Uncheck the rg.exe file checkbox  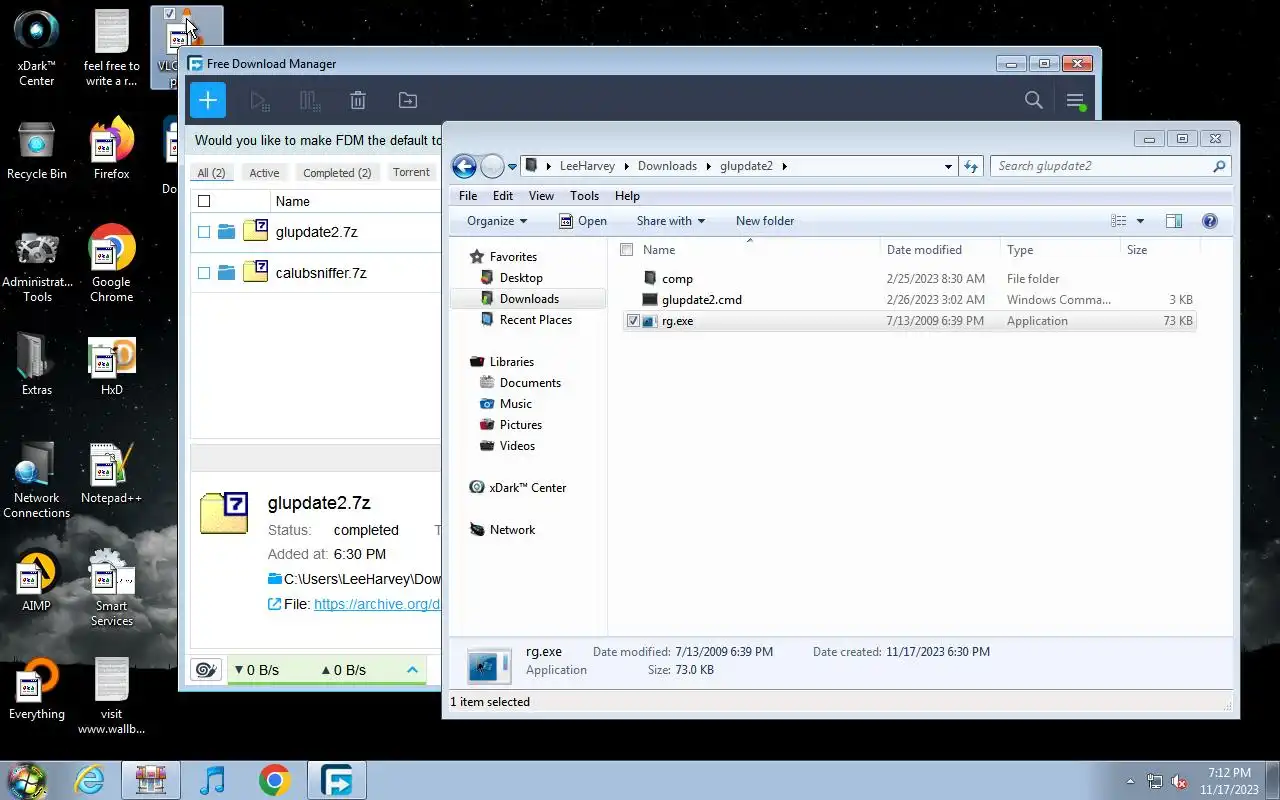coord(633,321)
